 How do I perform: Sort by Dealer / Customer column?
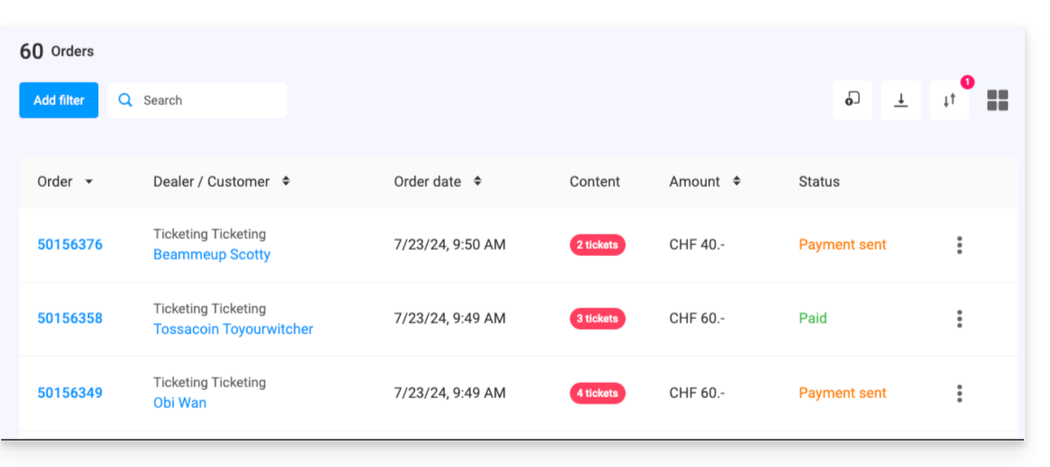coord(286,182)
